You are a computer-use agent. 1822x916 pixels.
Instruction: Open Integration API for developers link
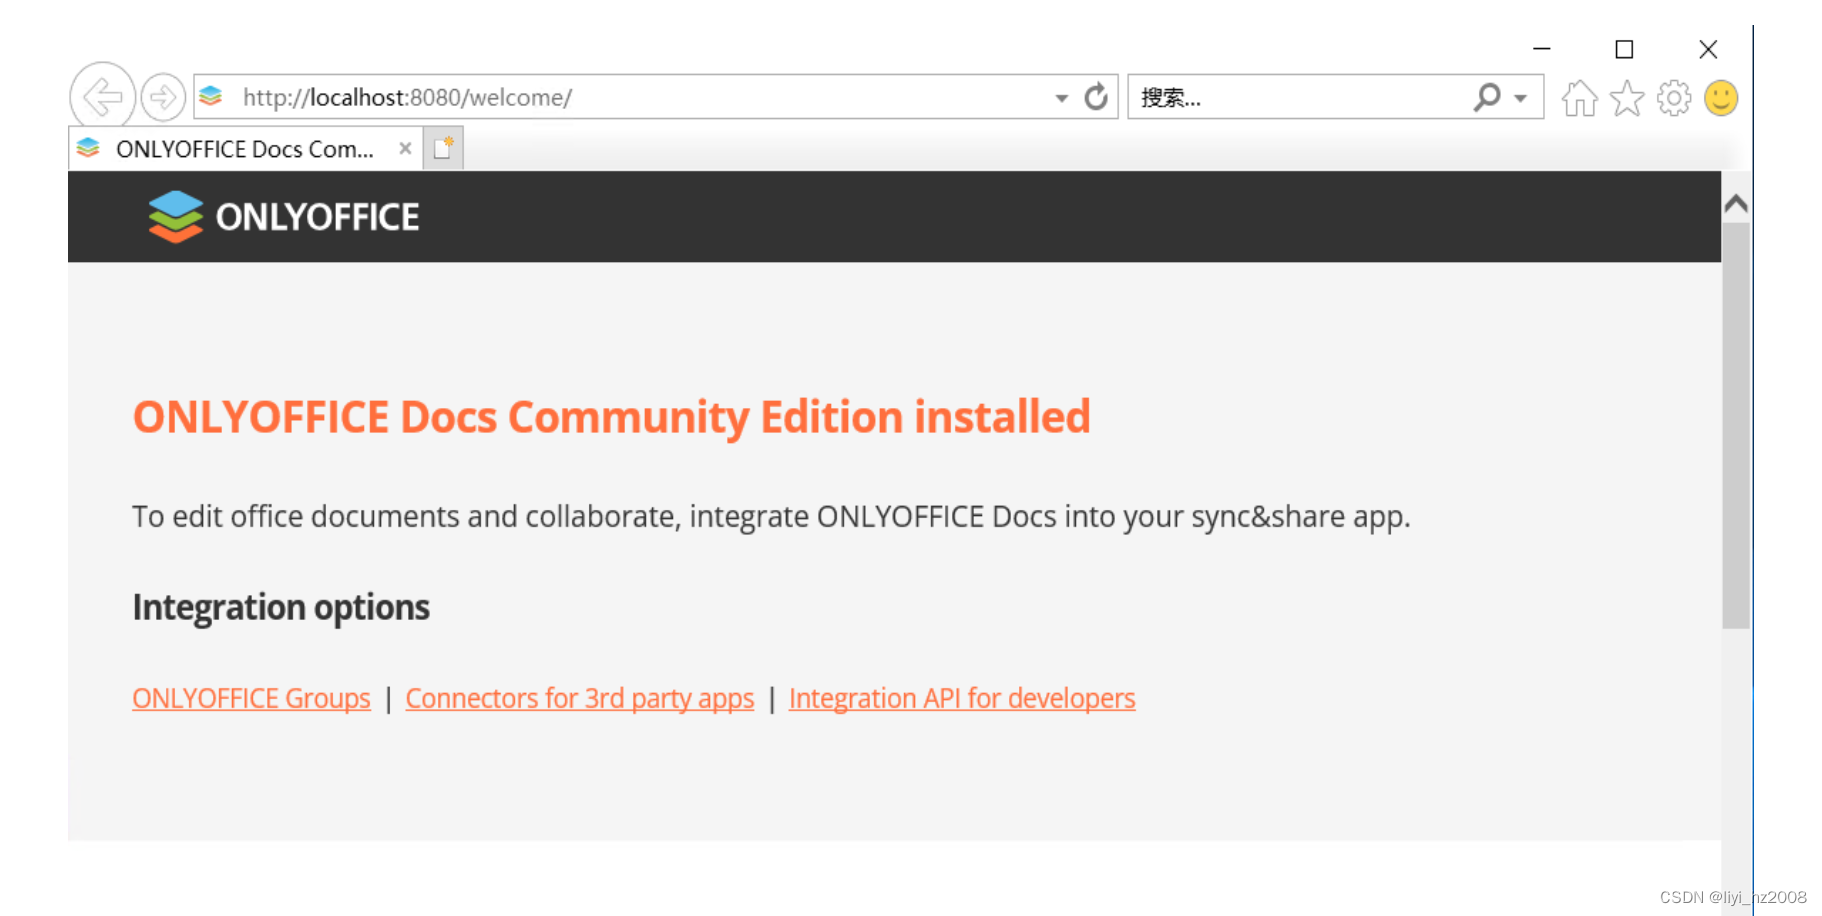pyautogui.click(x=962, y=698)
